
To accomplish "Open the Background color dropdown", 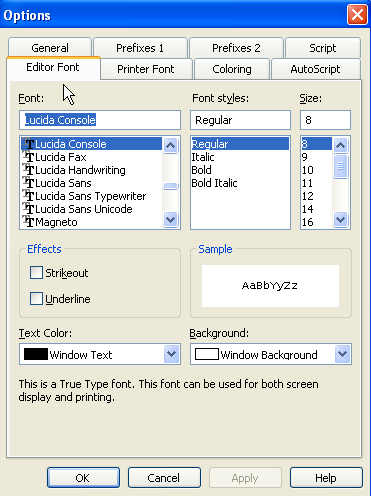I will pos(343,354).
